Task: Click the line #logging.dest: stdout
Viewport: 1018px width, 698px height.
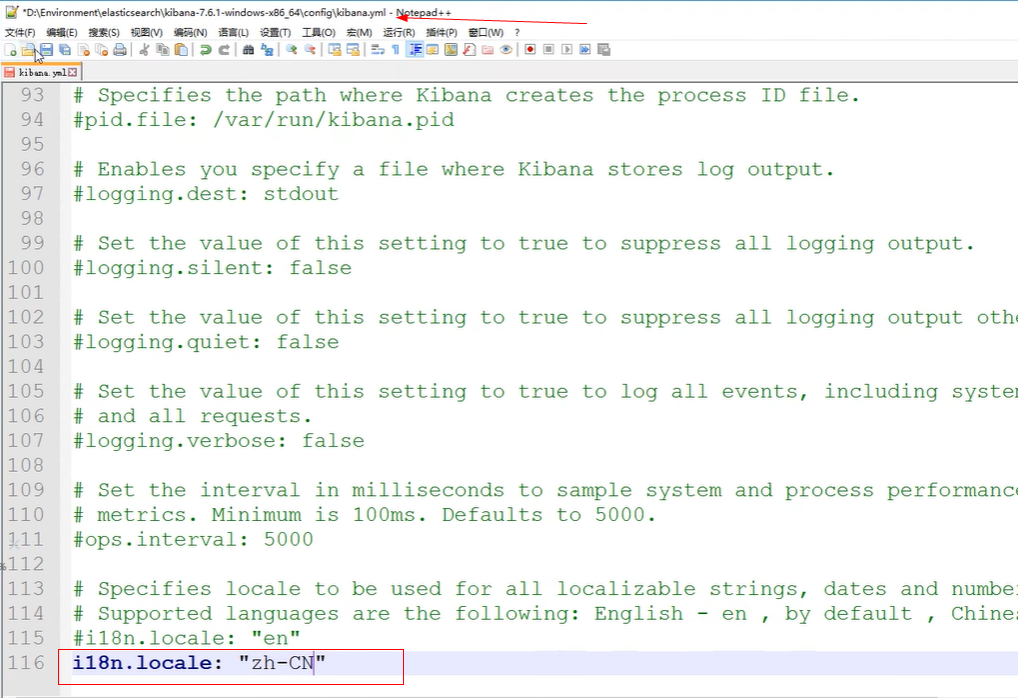Action: pyautogui.click(x=206, y=194)
